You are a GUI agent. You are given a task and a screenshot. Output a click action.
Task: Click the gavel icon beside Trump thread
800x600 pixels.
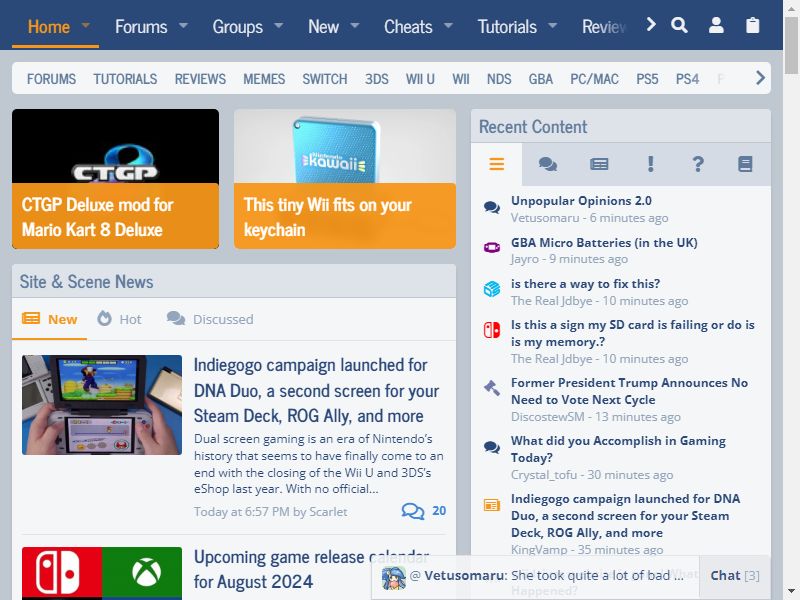[x=492, y=388]
